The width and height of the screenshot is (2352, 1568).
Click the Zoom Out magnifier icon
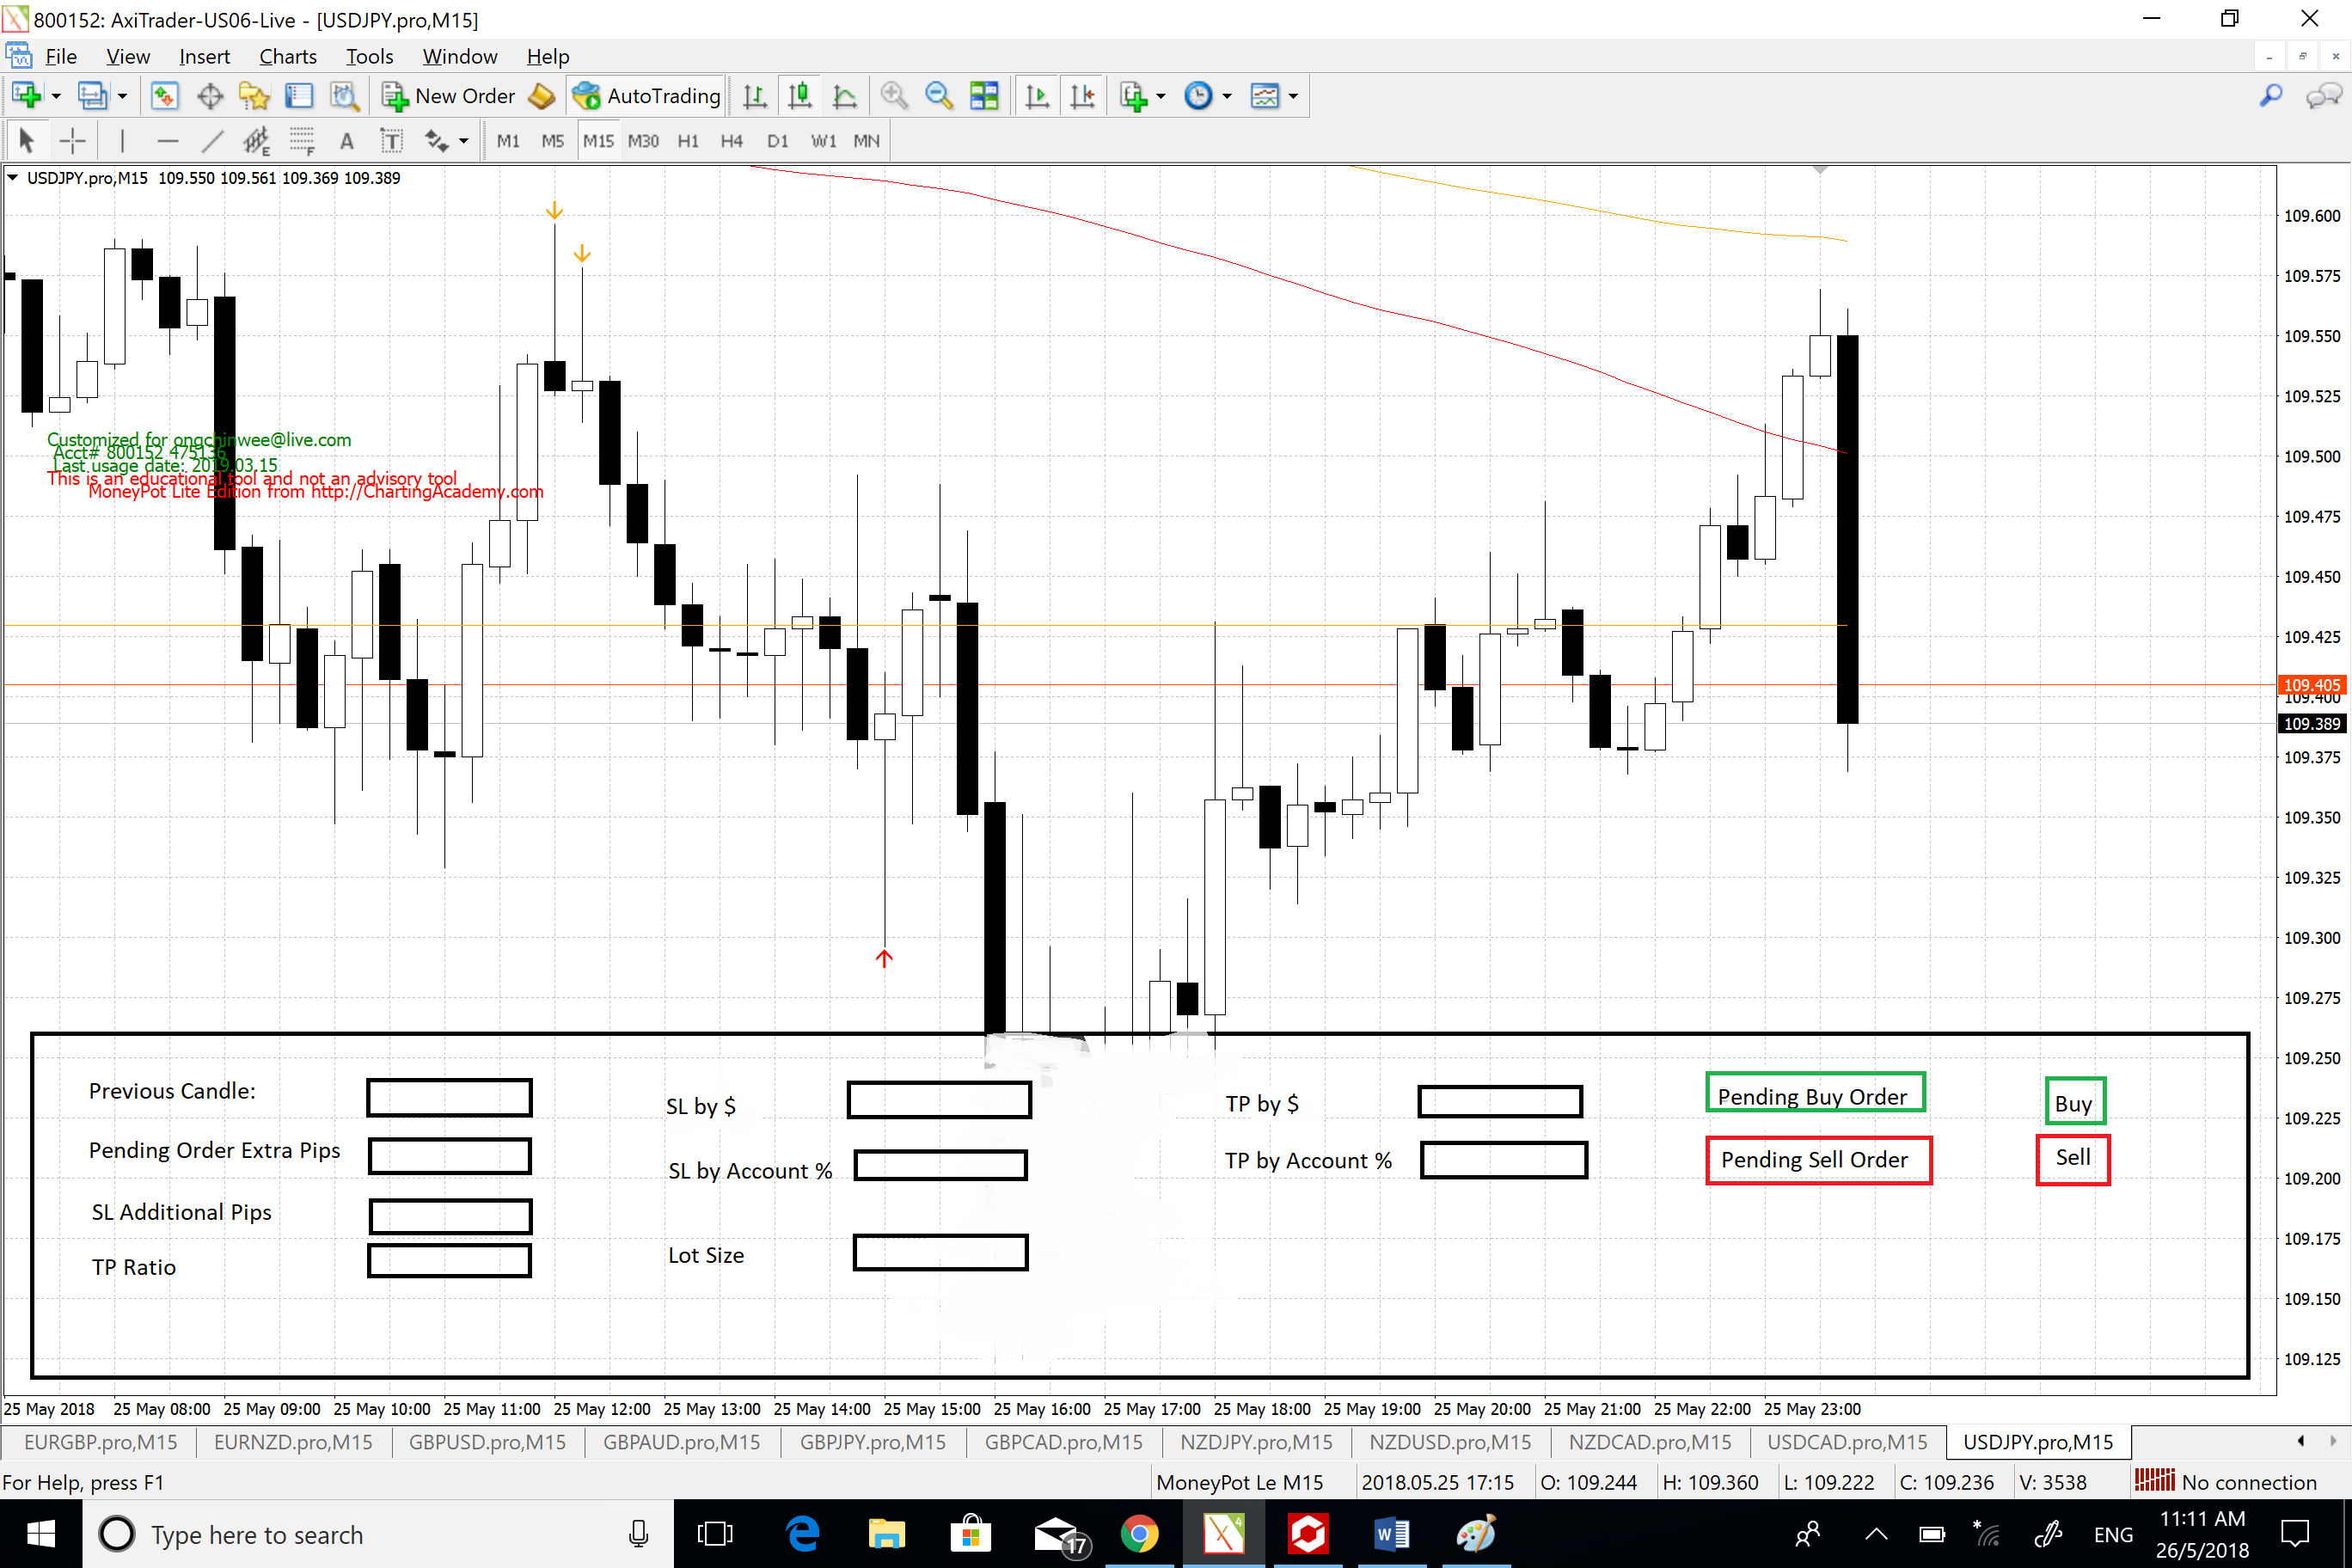click(x=938, y=96)
